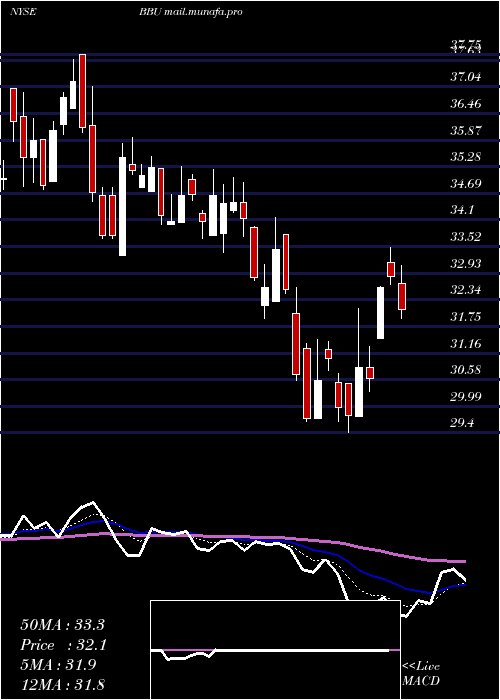Select the 36.46 price axis label
The height and width of the screenshot is (700, 500).
[x=466, y=104]
